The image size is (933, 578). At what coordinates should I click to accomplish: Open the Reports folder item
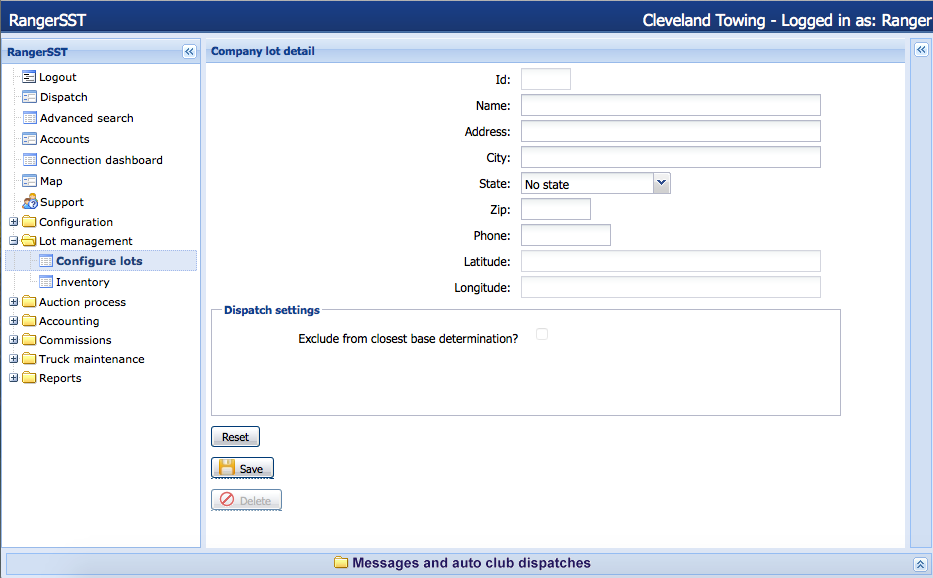tap(59, 378)
